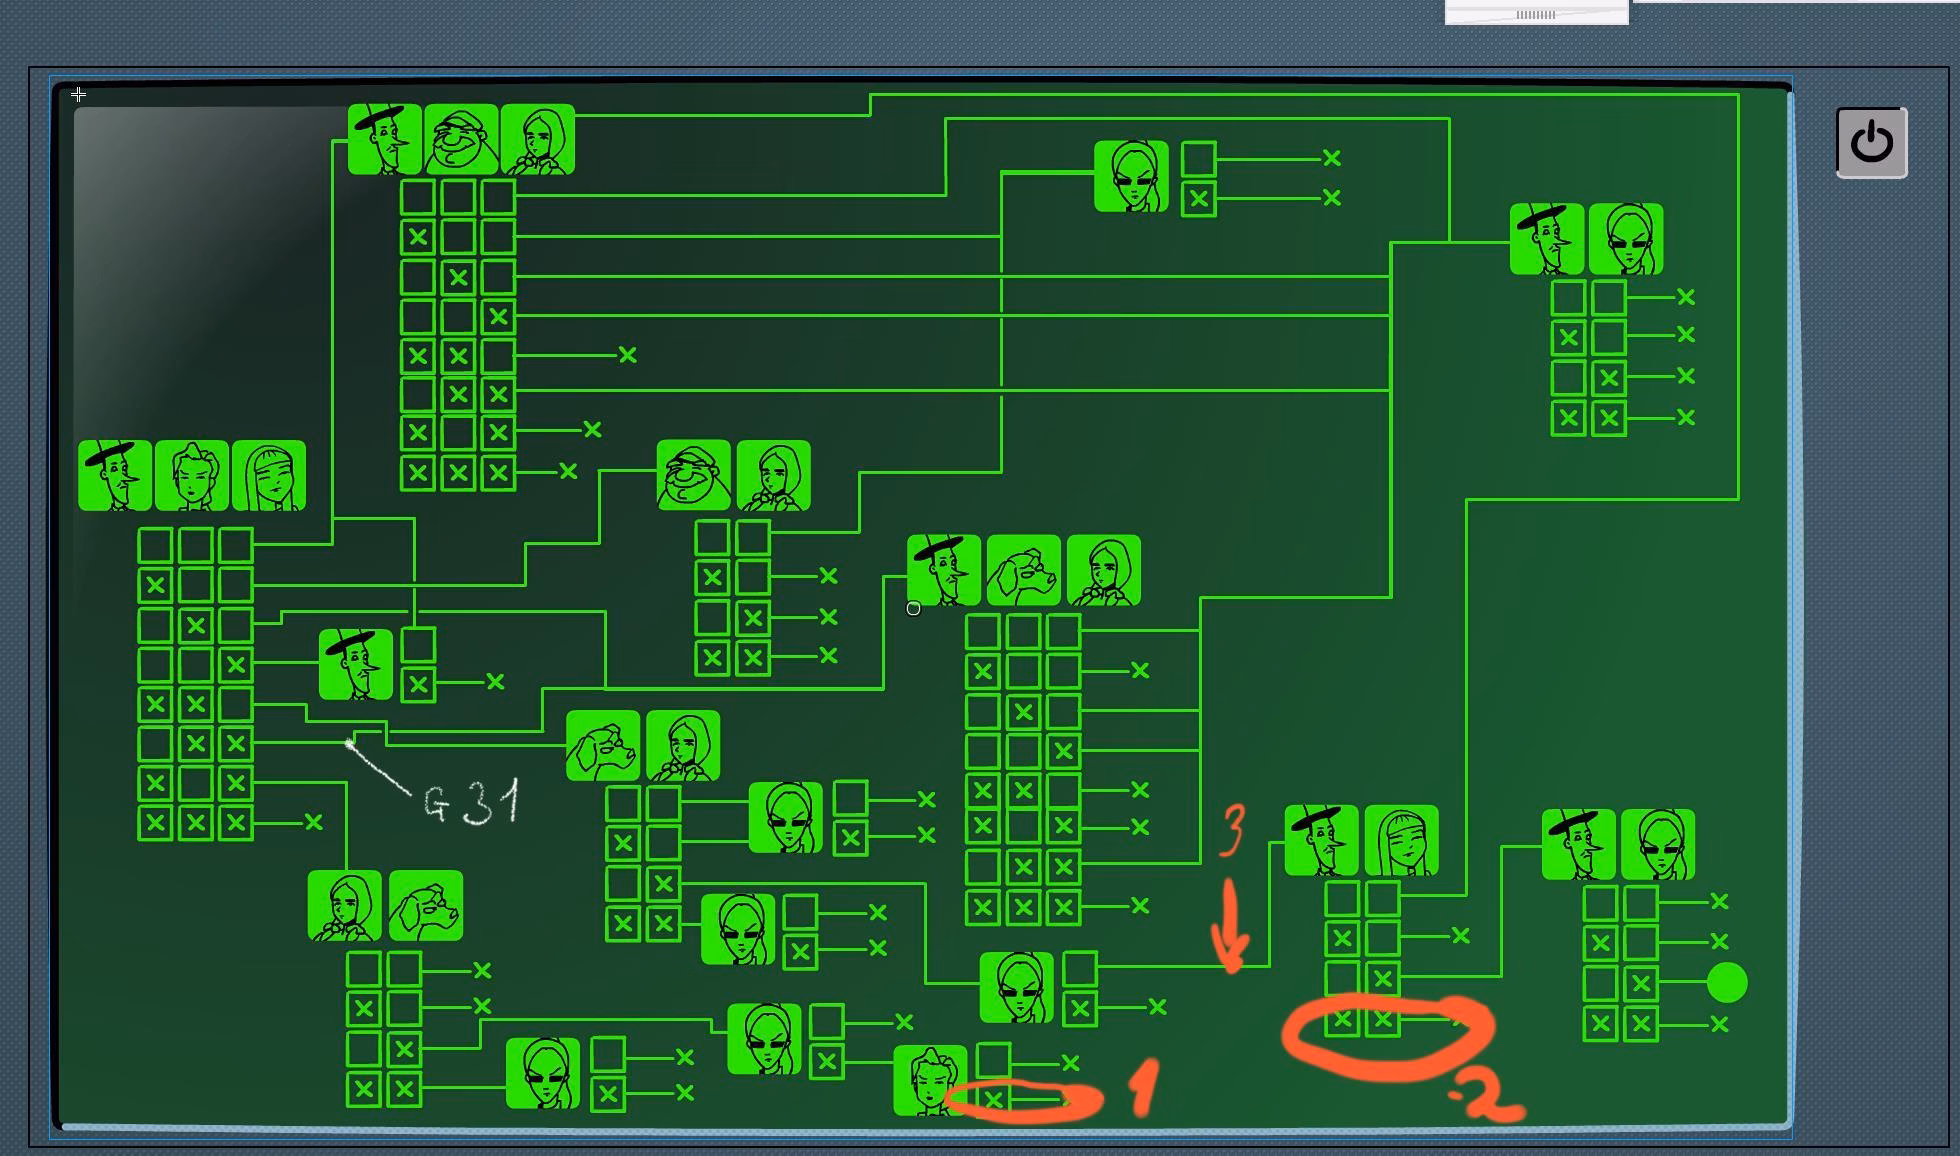Uncheck the crossed box next to the lone hat man
The height and width of the screenshot is (1156, 1960).
pos(418,685)
